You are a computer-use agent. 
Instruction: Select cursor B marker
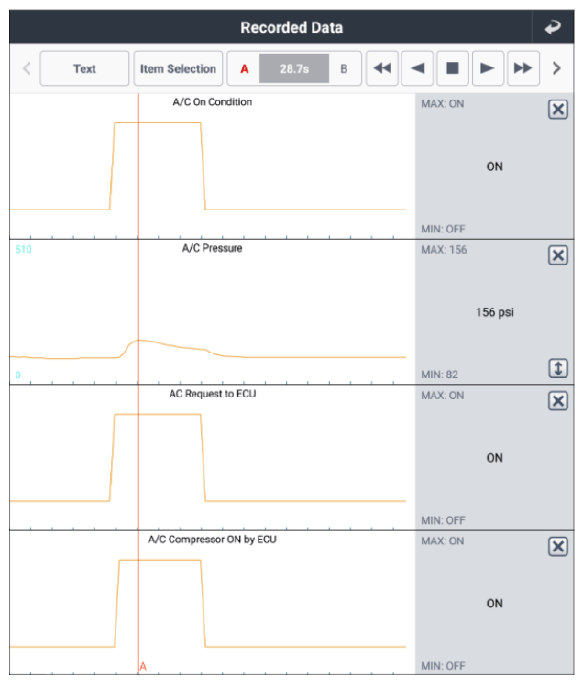point(344,69)
